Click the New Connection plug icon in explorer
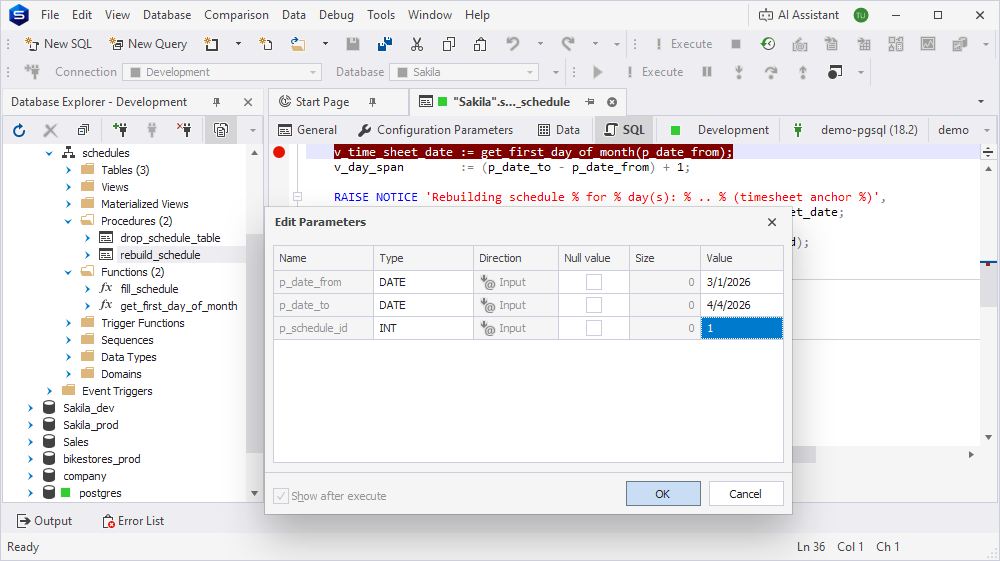 120,130
